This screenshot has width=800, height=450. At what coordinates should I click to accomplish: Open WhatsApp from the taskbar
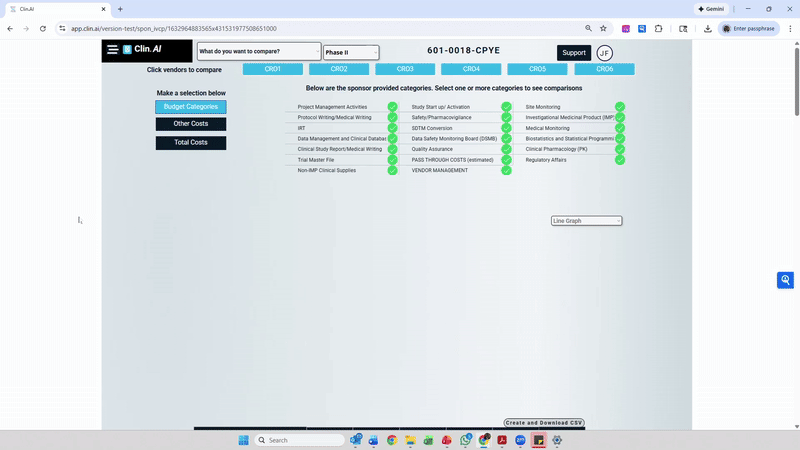pyautogui.click(x=465, y=440)
